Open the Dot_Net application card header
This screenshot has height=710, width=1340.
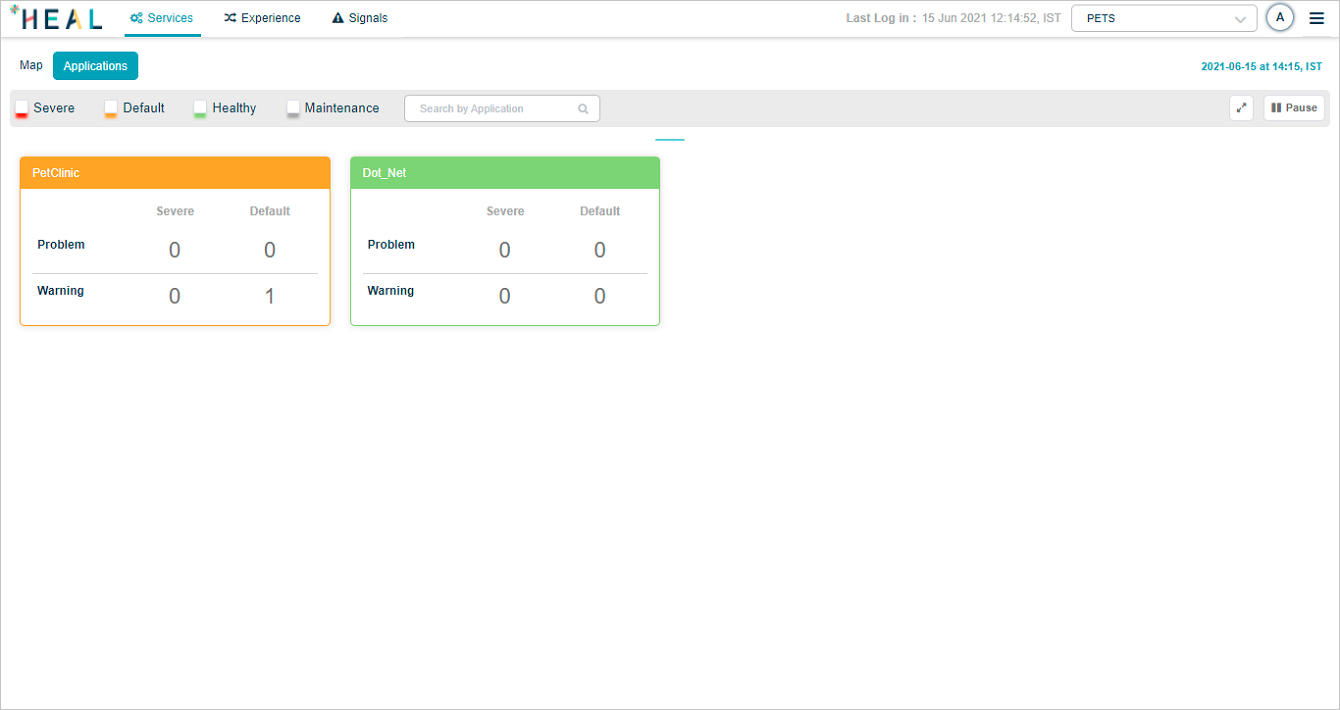point(505,173)
